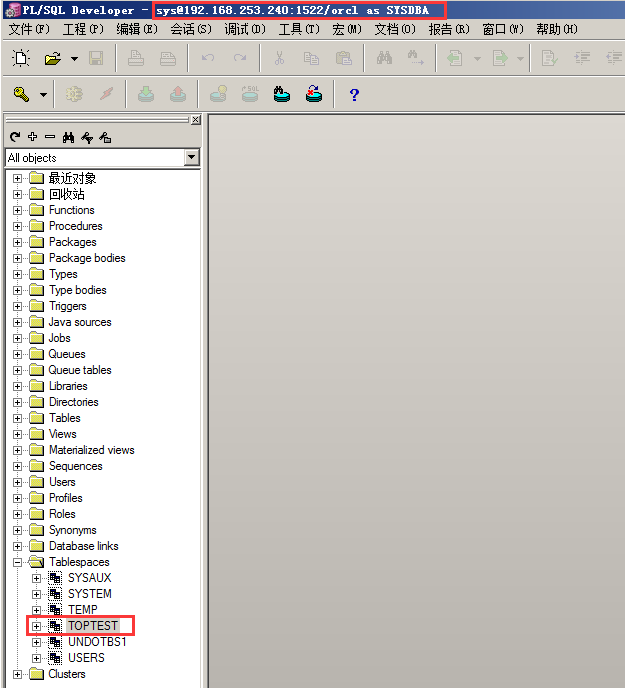Click the Open folder toolbar icon
This screenshot has width=625, height=688.
53,58
